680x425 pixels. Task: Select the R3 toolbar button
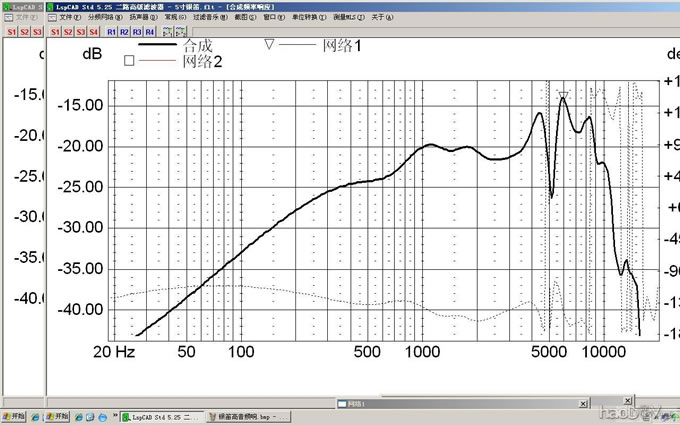137,31
